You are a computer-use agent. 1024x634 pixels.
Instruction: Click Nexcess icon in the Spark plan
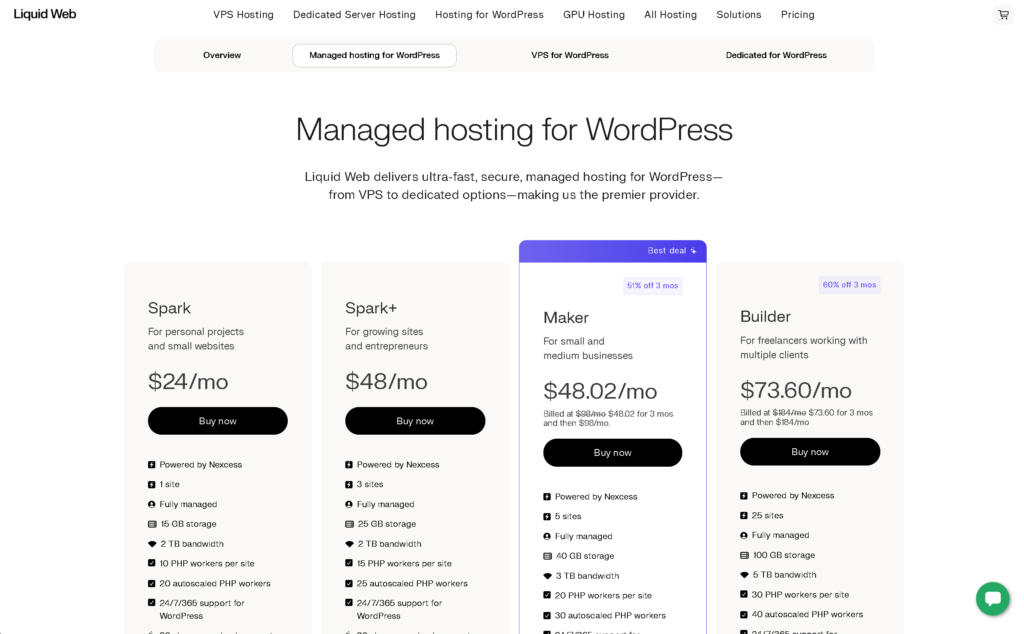tap(152, 465)
